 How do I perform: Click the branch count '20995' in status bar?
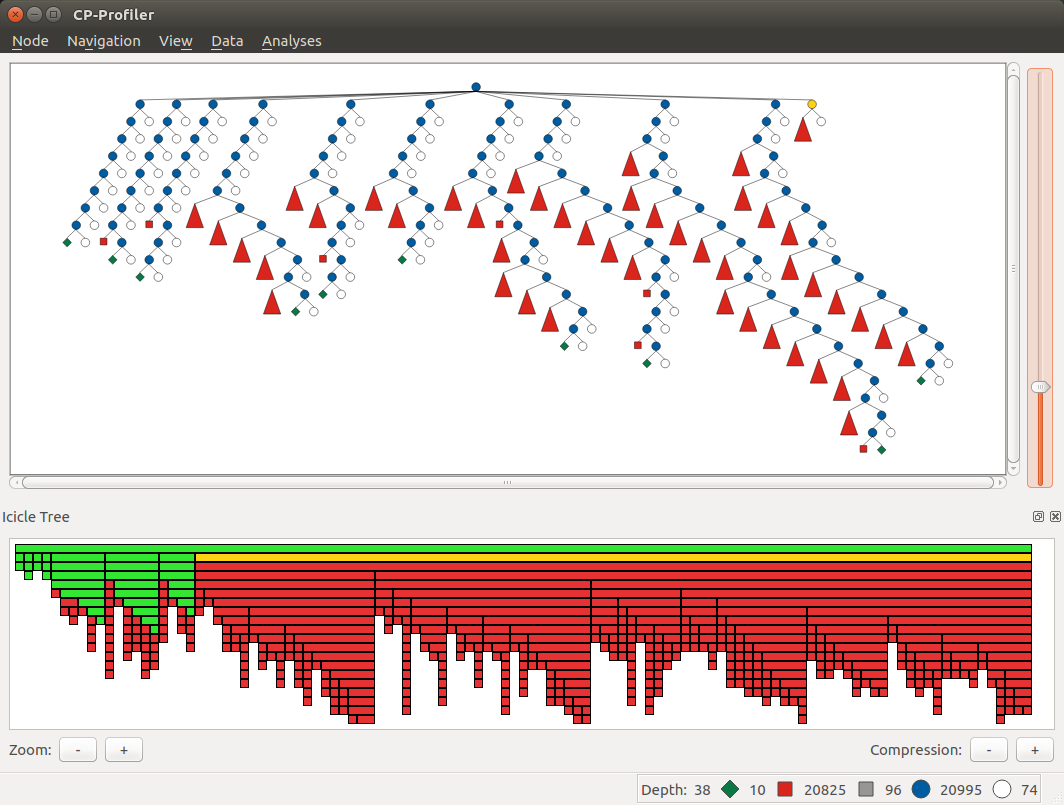coord(961,790)
